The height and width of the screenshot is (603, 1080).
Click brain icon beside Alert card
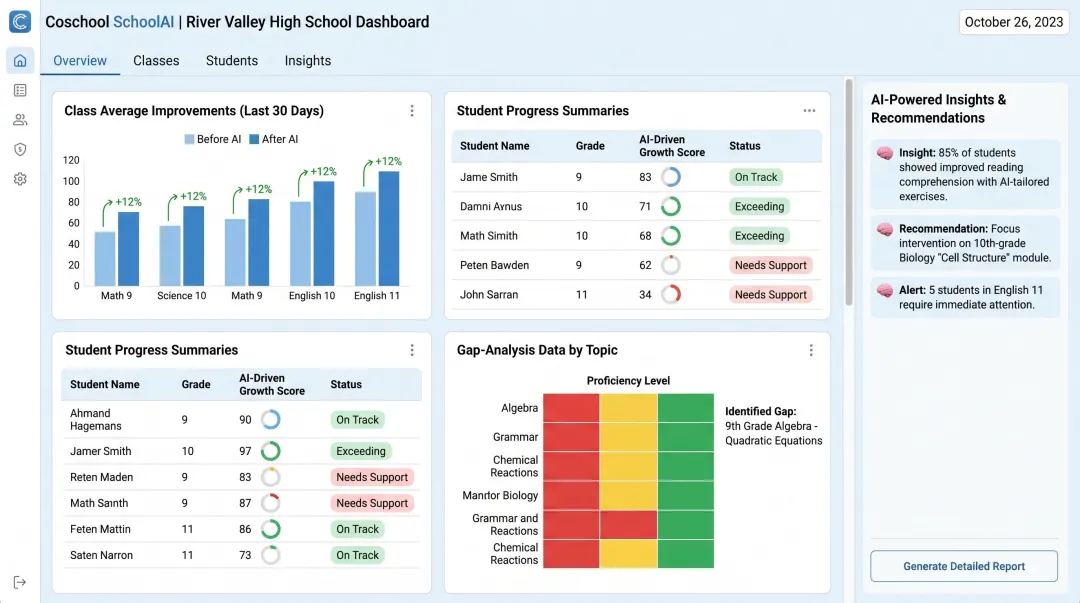point(885,290)
